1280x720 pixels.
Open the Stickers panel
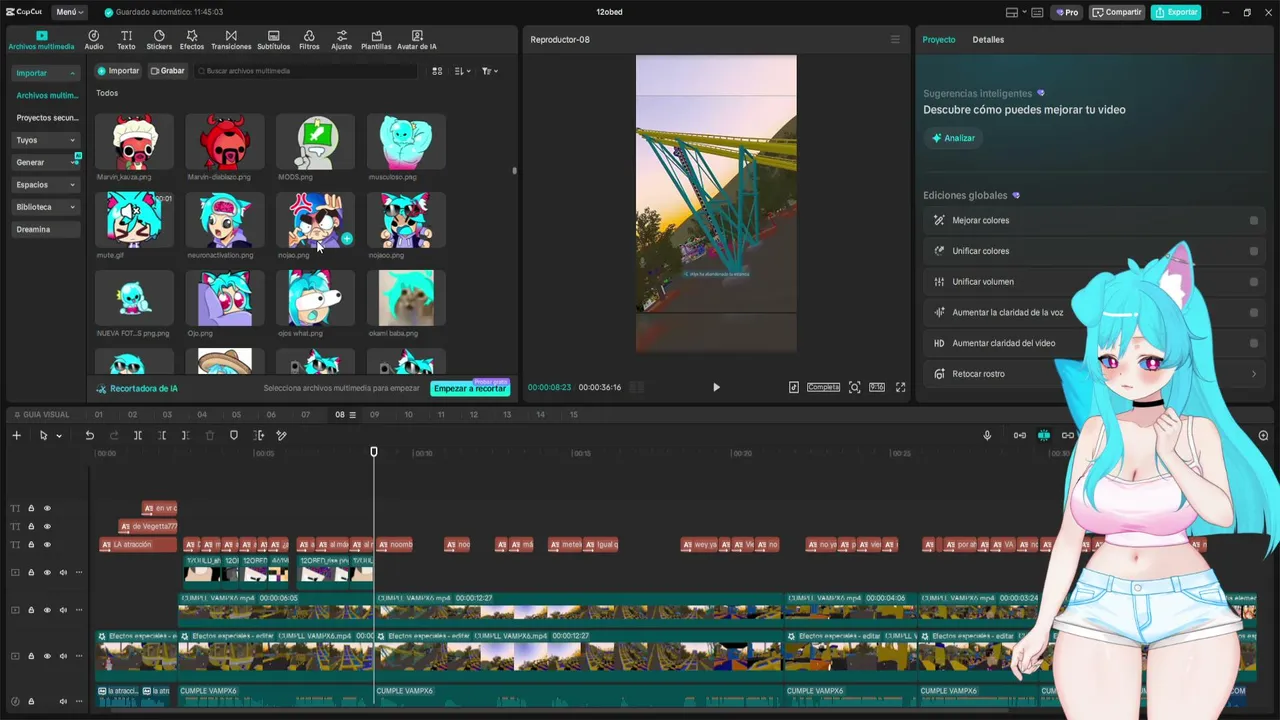(x=159, y=40)
